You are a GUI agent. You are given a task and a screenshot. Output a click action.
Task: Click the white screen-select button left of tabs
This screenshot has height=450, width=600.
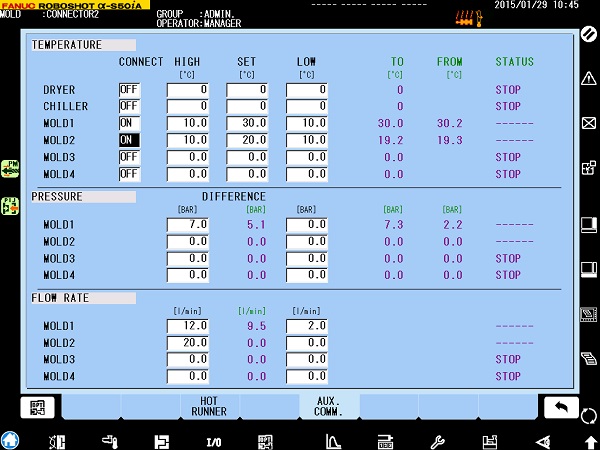[37, 408]
